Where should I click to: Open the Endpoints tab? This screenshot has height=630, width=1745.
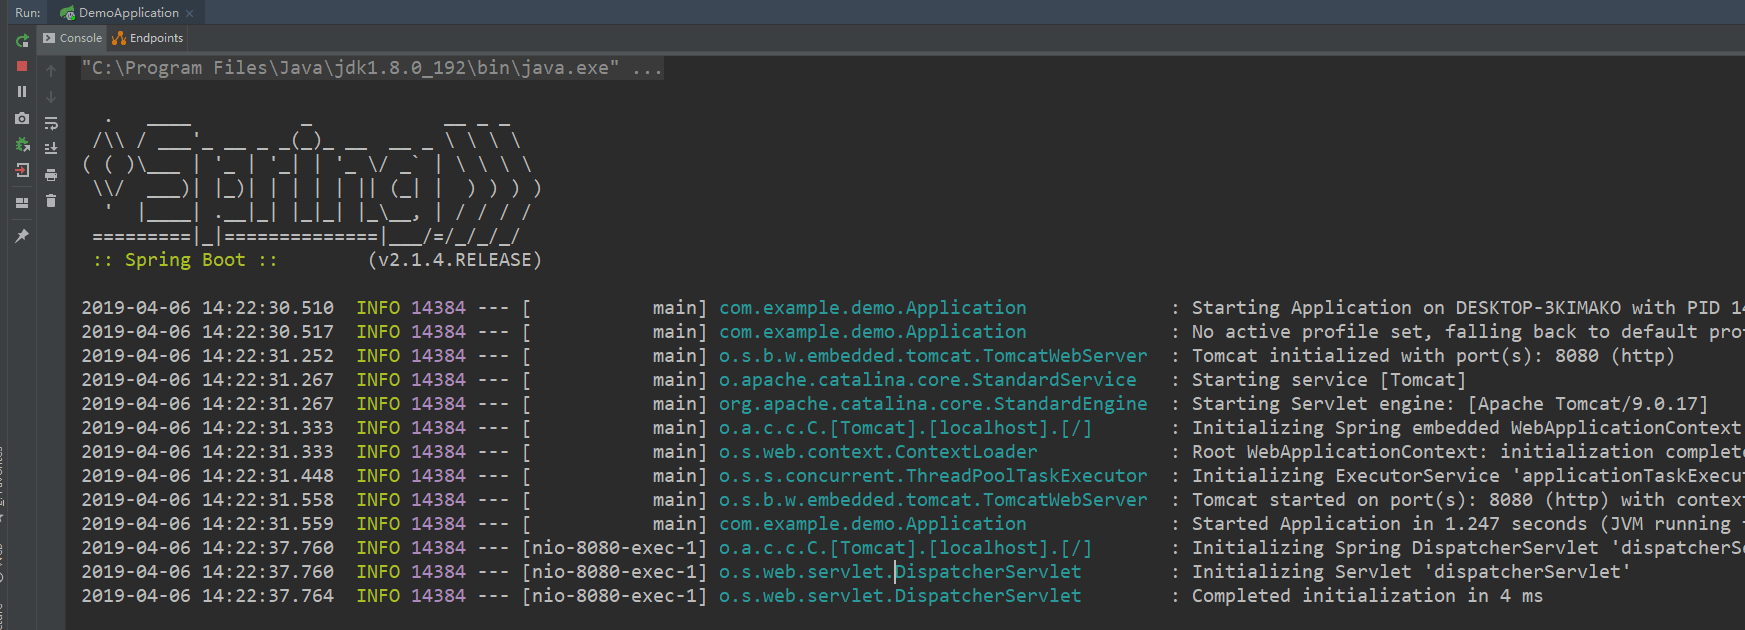tap(148, 38)
